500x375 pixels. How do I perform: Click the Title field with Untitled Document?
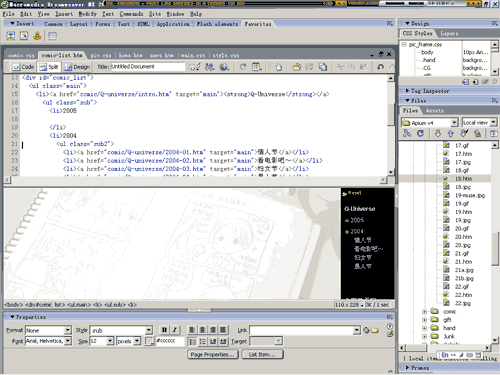pos(148,67)
